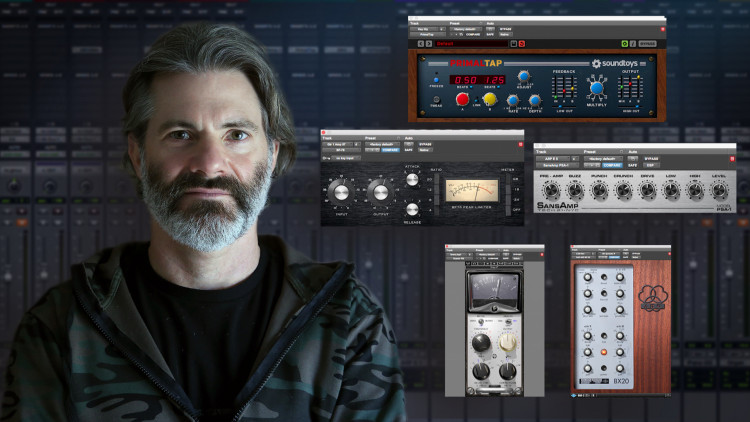Toggle the PrimalTap Freeze button
Viewport: 750px width, 422px height.
pyautogui.click(x=436, y=79)
